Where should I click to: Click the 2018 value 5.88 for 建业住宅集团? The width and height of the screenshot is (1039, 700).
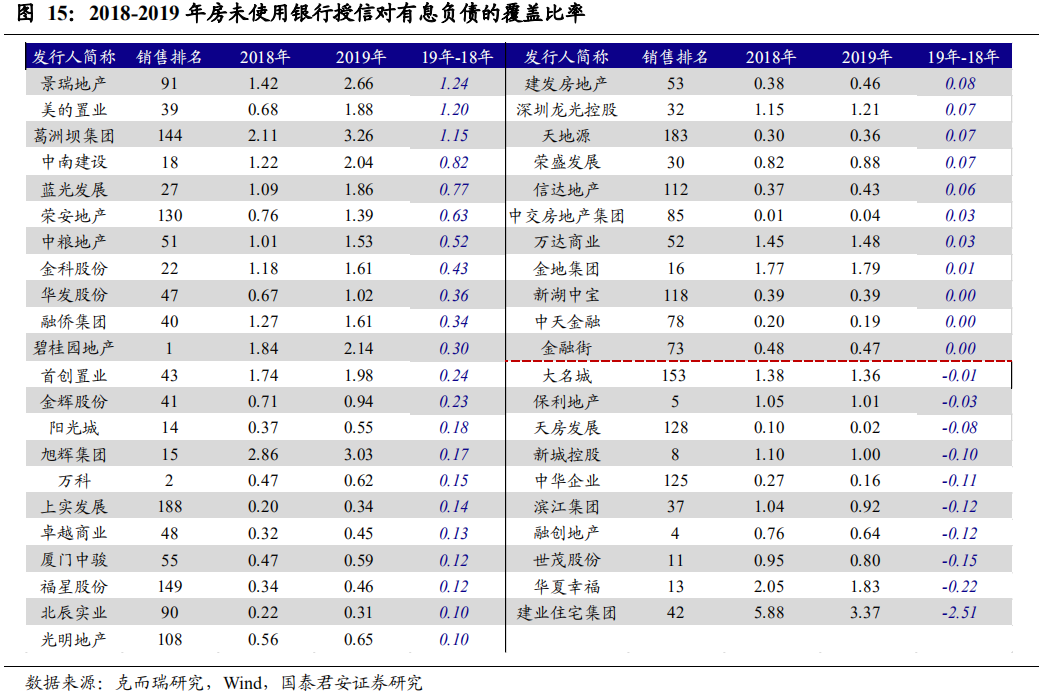tap(769, 613)
